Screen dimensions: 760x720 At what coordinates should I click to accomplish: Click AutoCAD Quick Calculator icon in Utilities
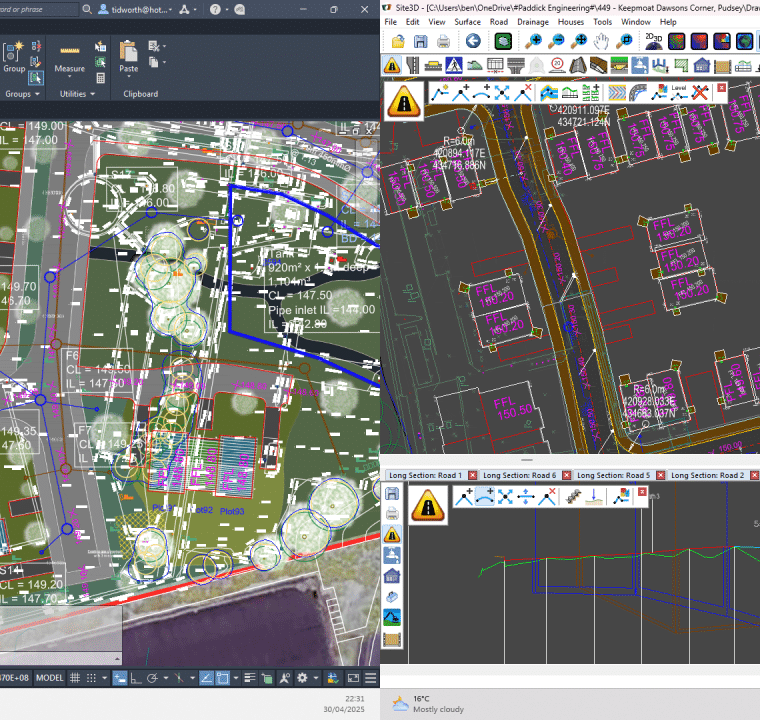click(x=101, y=78)
